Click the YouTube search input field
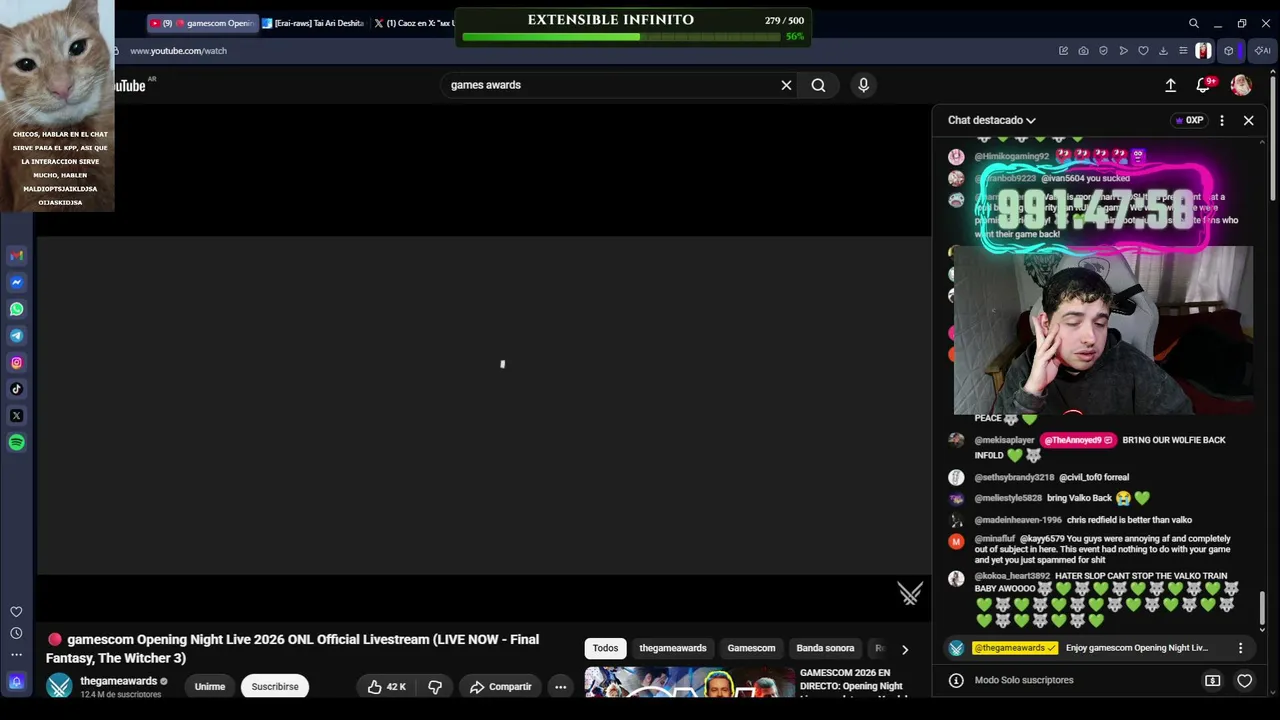Screen dimensions: 1280x720 pos(612,85)
